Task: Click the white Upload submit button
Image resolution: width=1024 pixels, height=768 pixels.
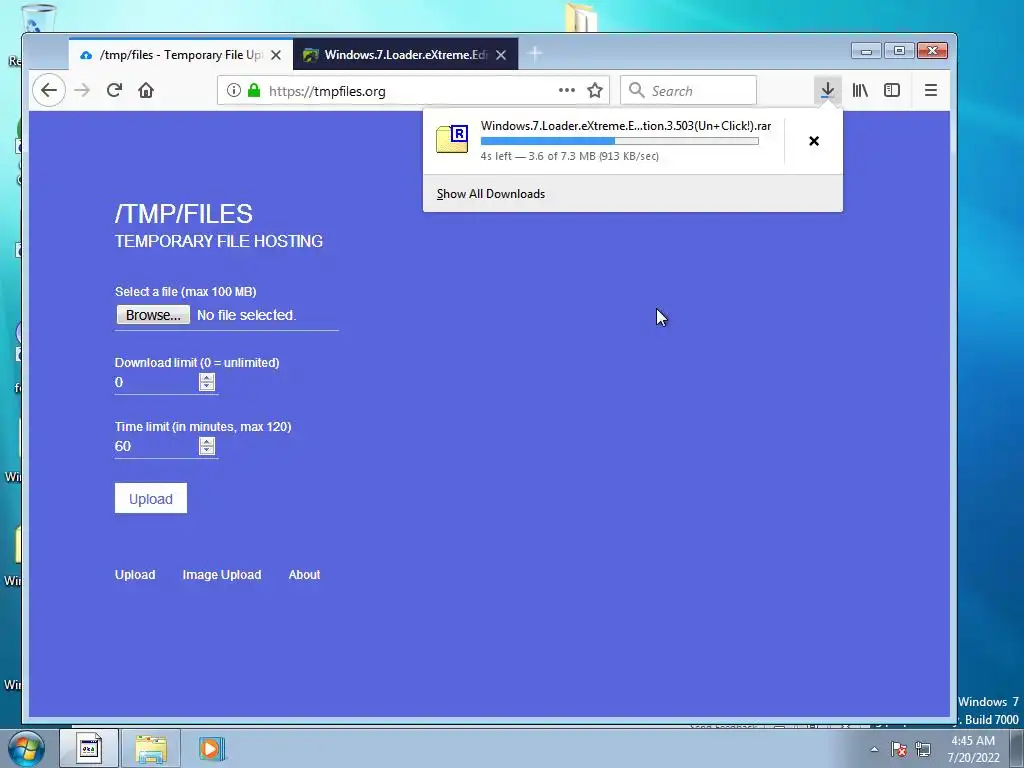Action: [x=151, y=498]
